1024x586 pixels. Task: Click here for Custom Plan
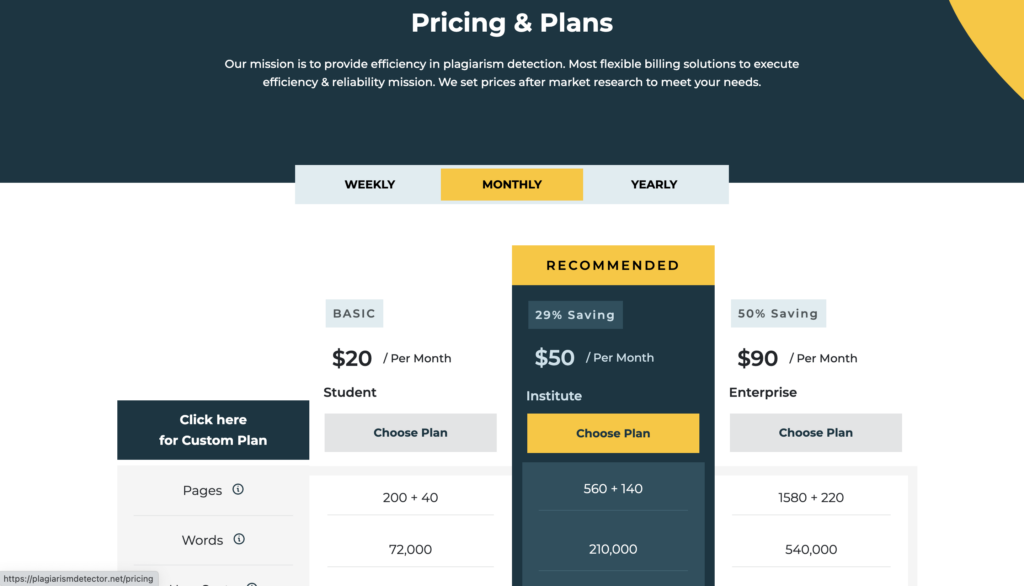pos(213,429)
